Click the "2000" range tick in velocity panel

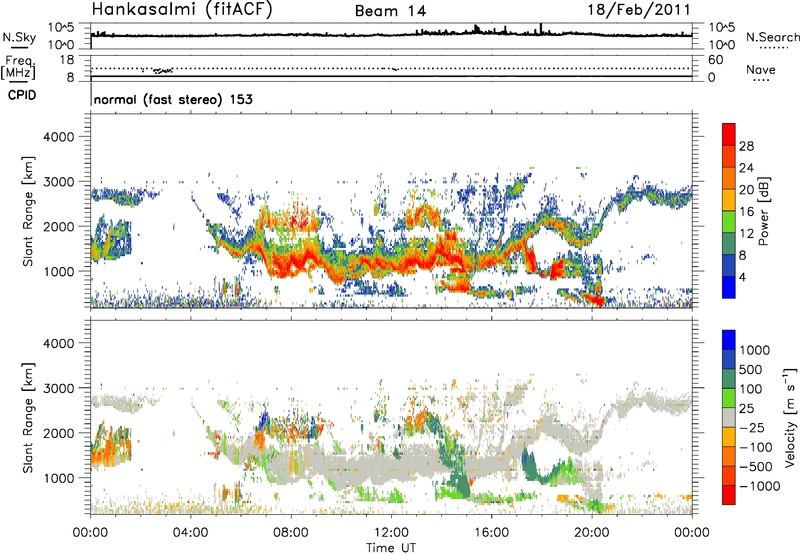(x=59, y=433)
